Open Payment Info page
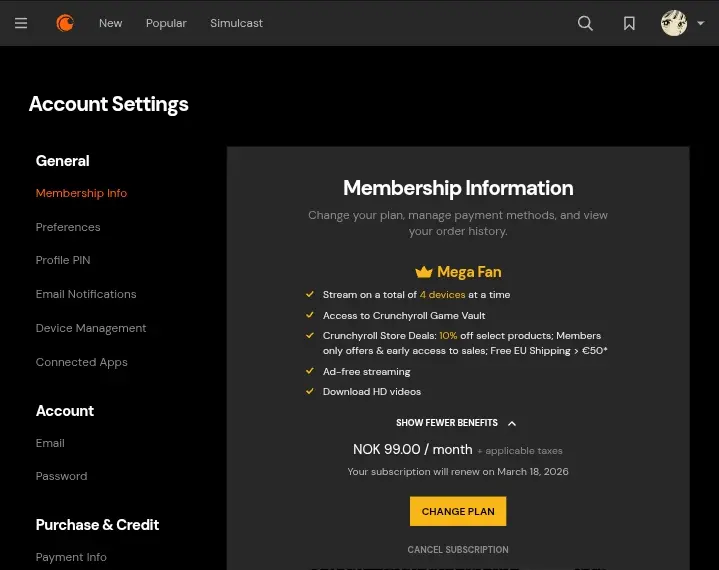 (71, 557)
